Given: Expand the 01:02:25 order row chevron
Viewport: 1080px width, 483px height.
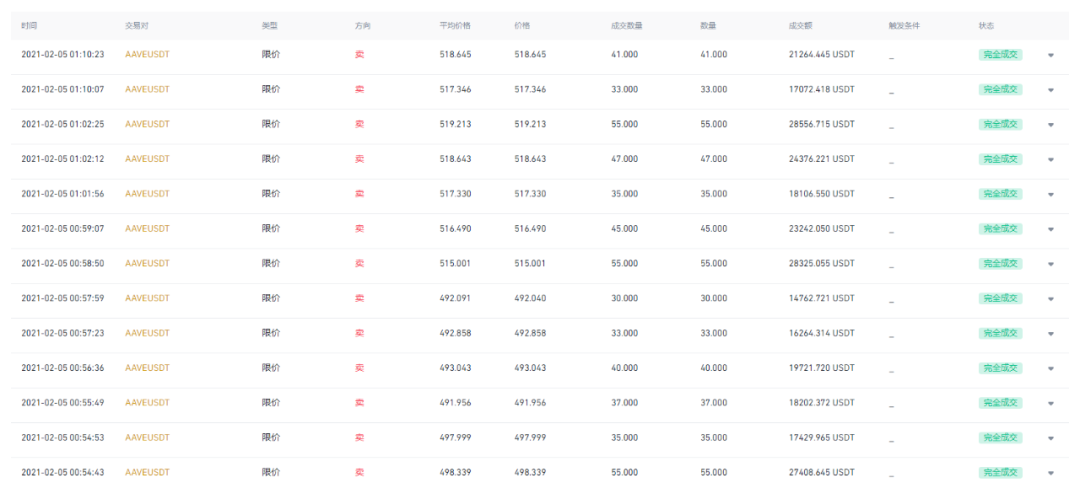Looking at the screenshot, I should [1050, 125].
